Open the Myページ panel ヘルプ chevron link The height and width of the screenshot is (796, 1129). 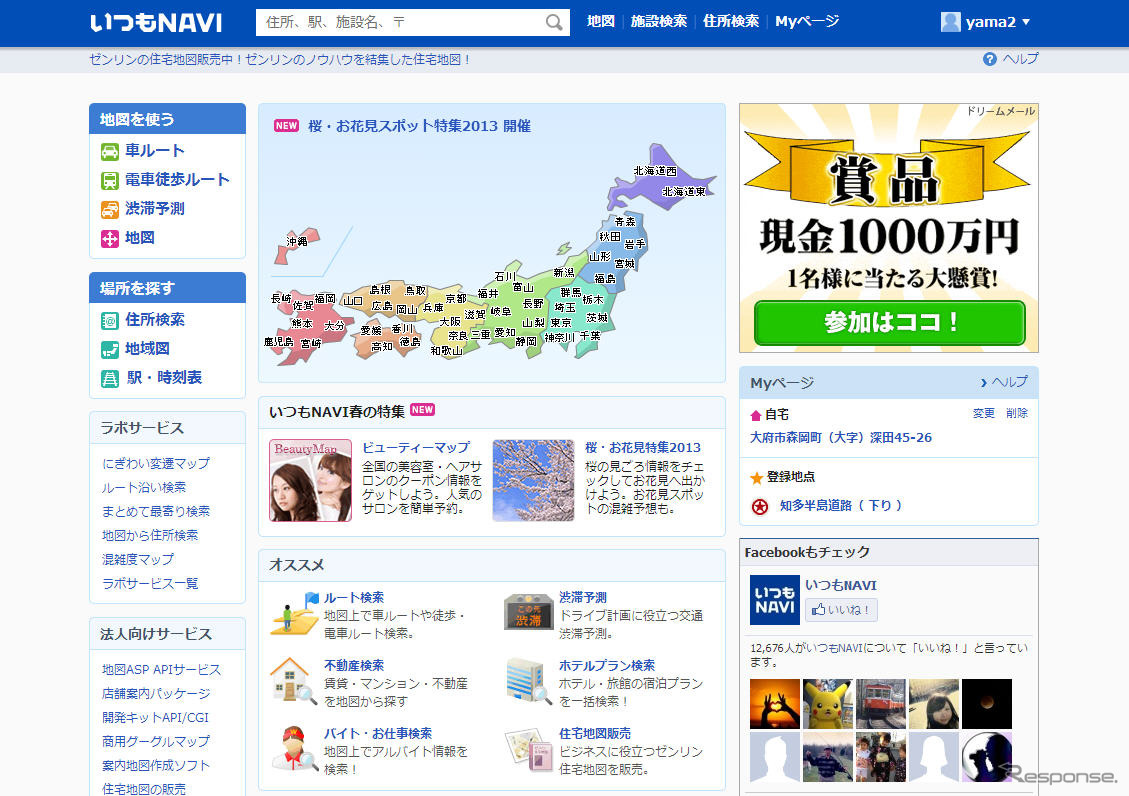[x=1003, y=382]
